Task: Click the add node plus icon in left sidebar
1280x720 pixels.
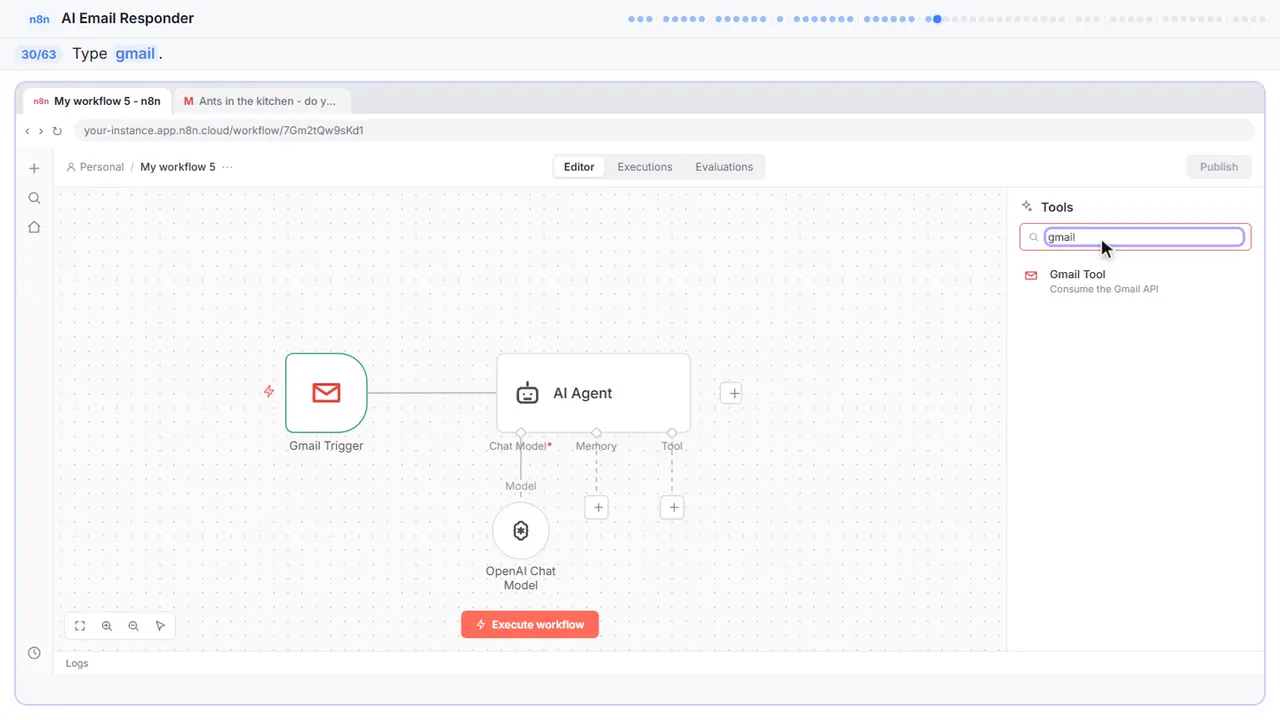Action: click(34, 168)
